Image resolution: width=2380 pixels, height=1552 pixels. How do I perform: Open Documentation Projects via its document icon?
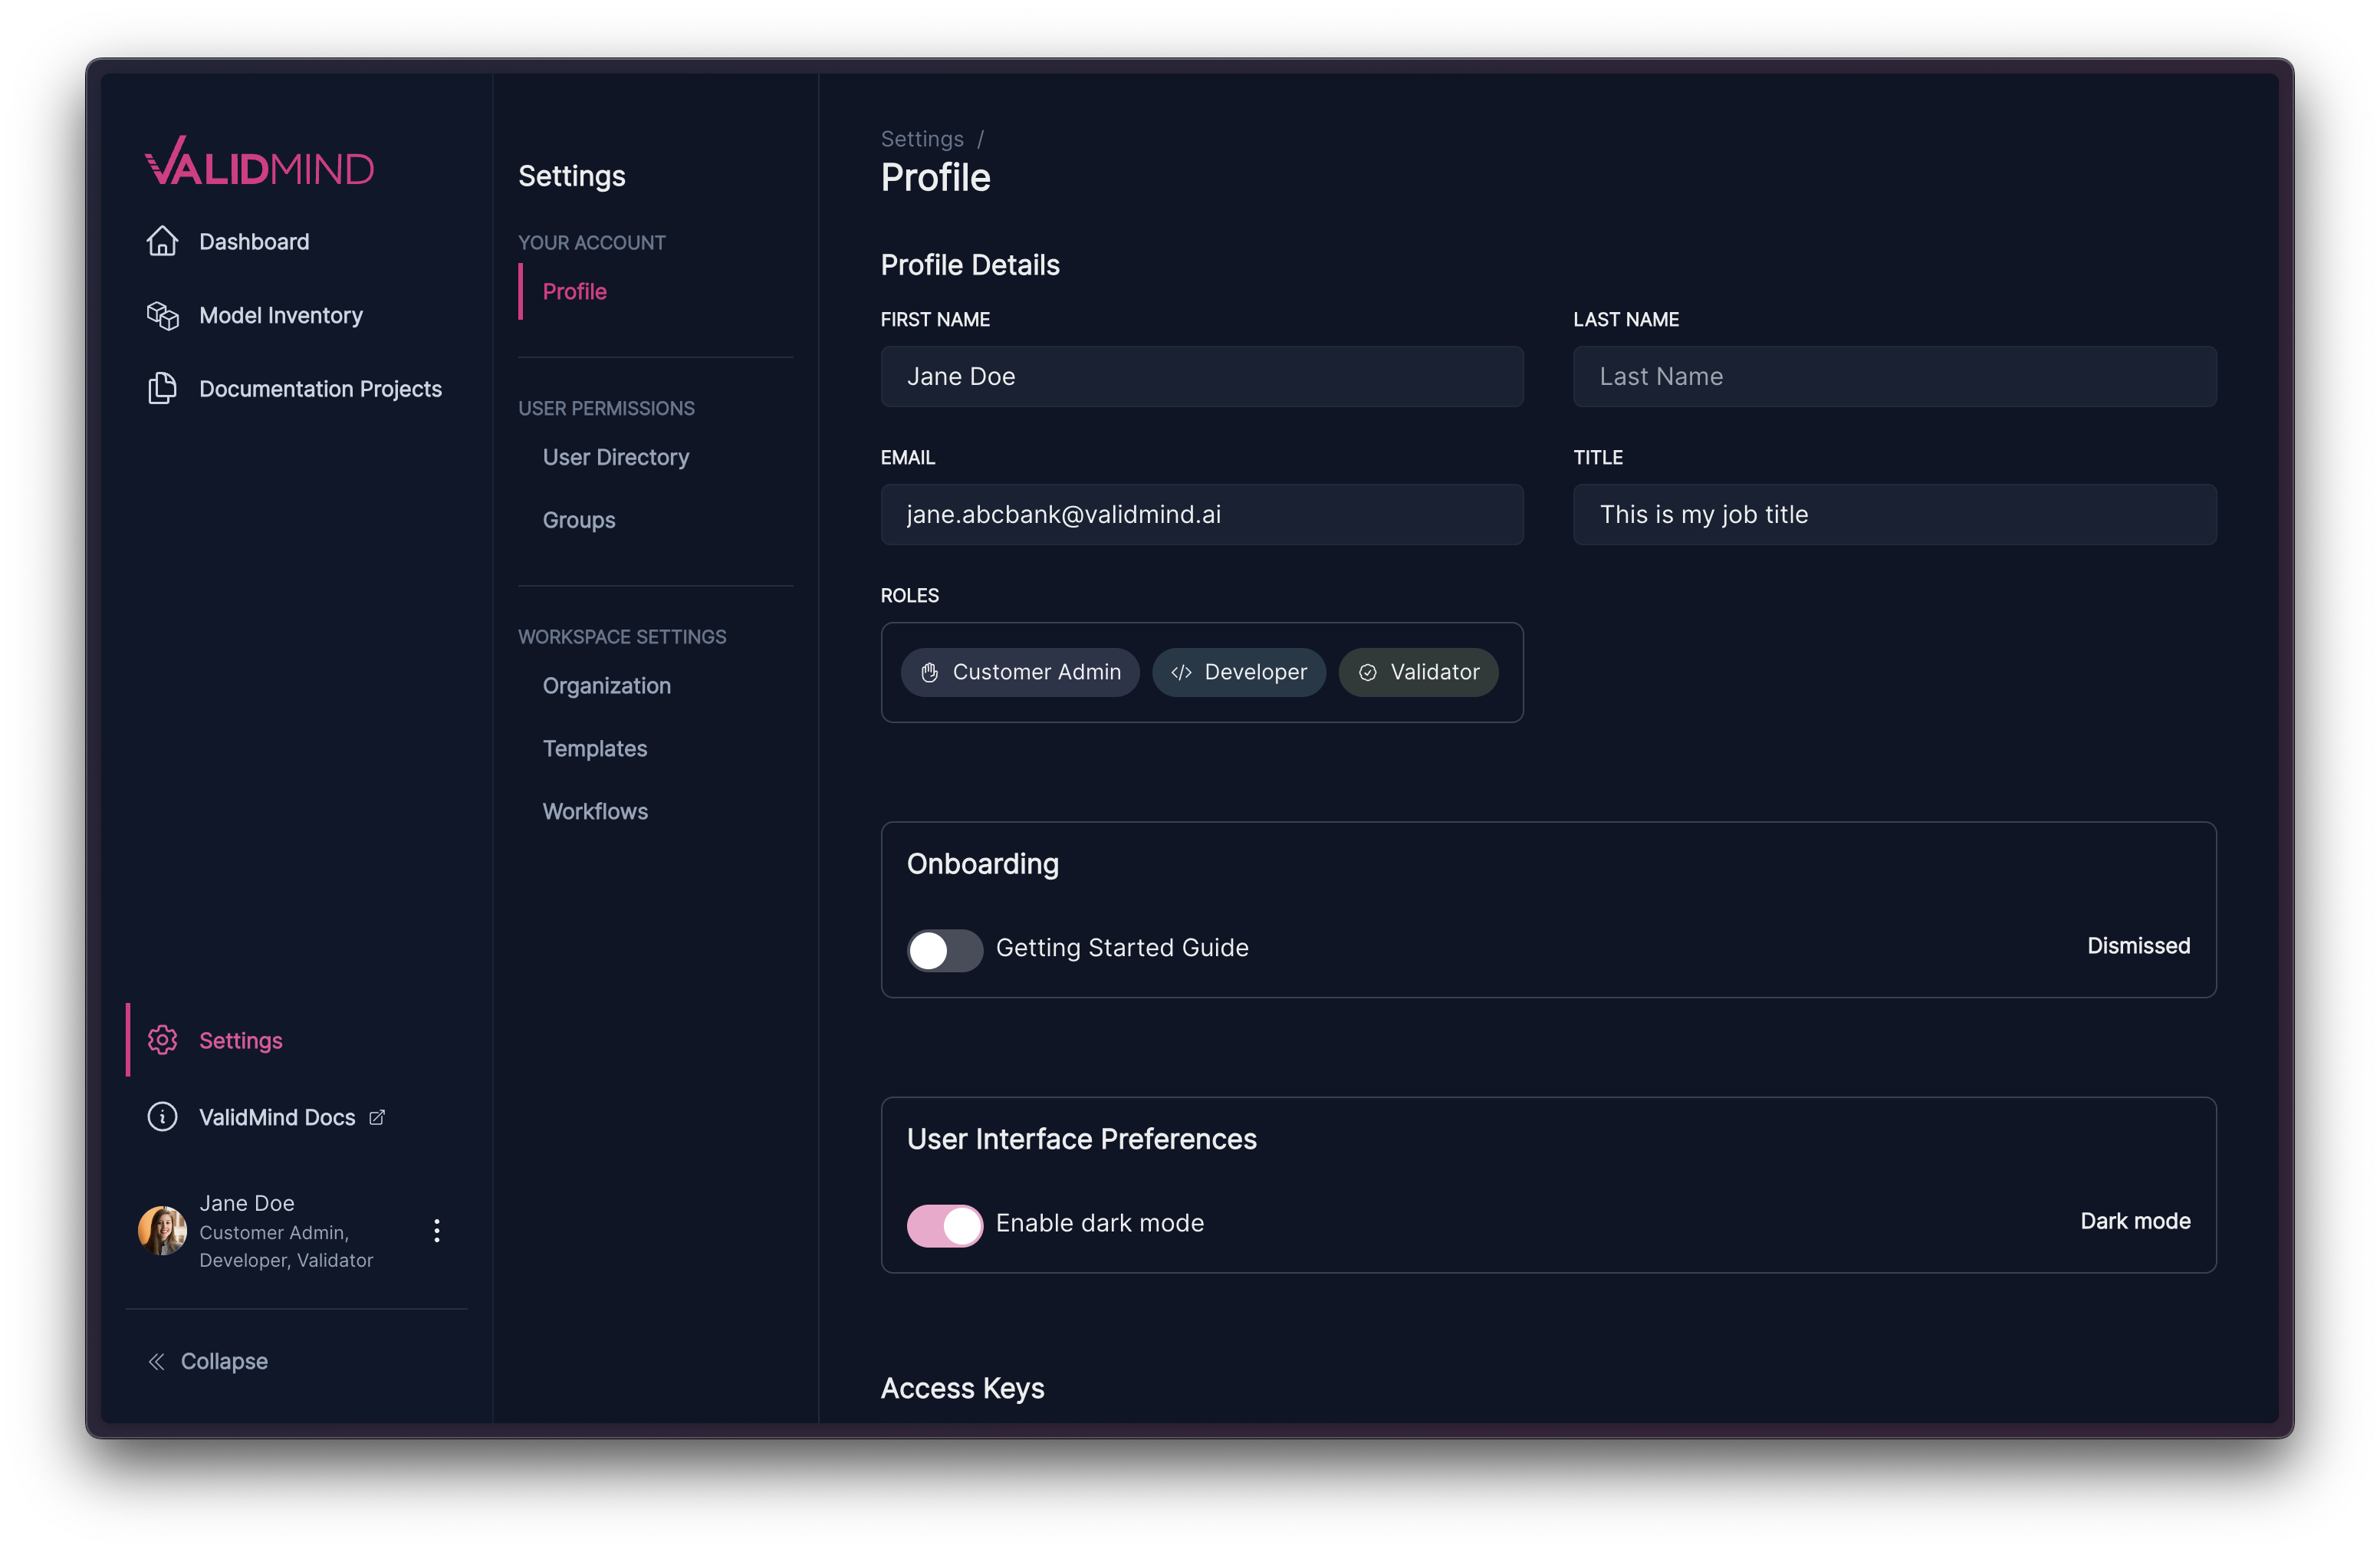click(x=162, y=389)
